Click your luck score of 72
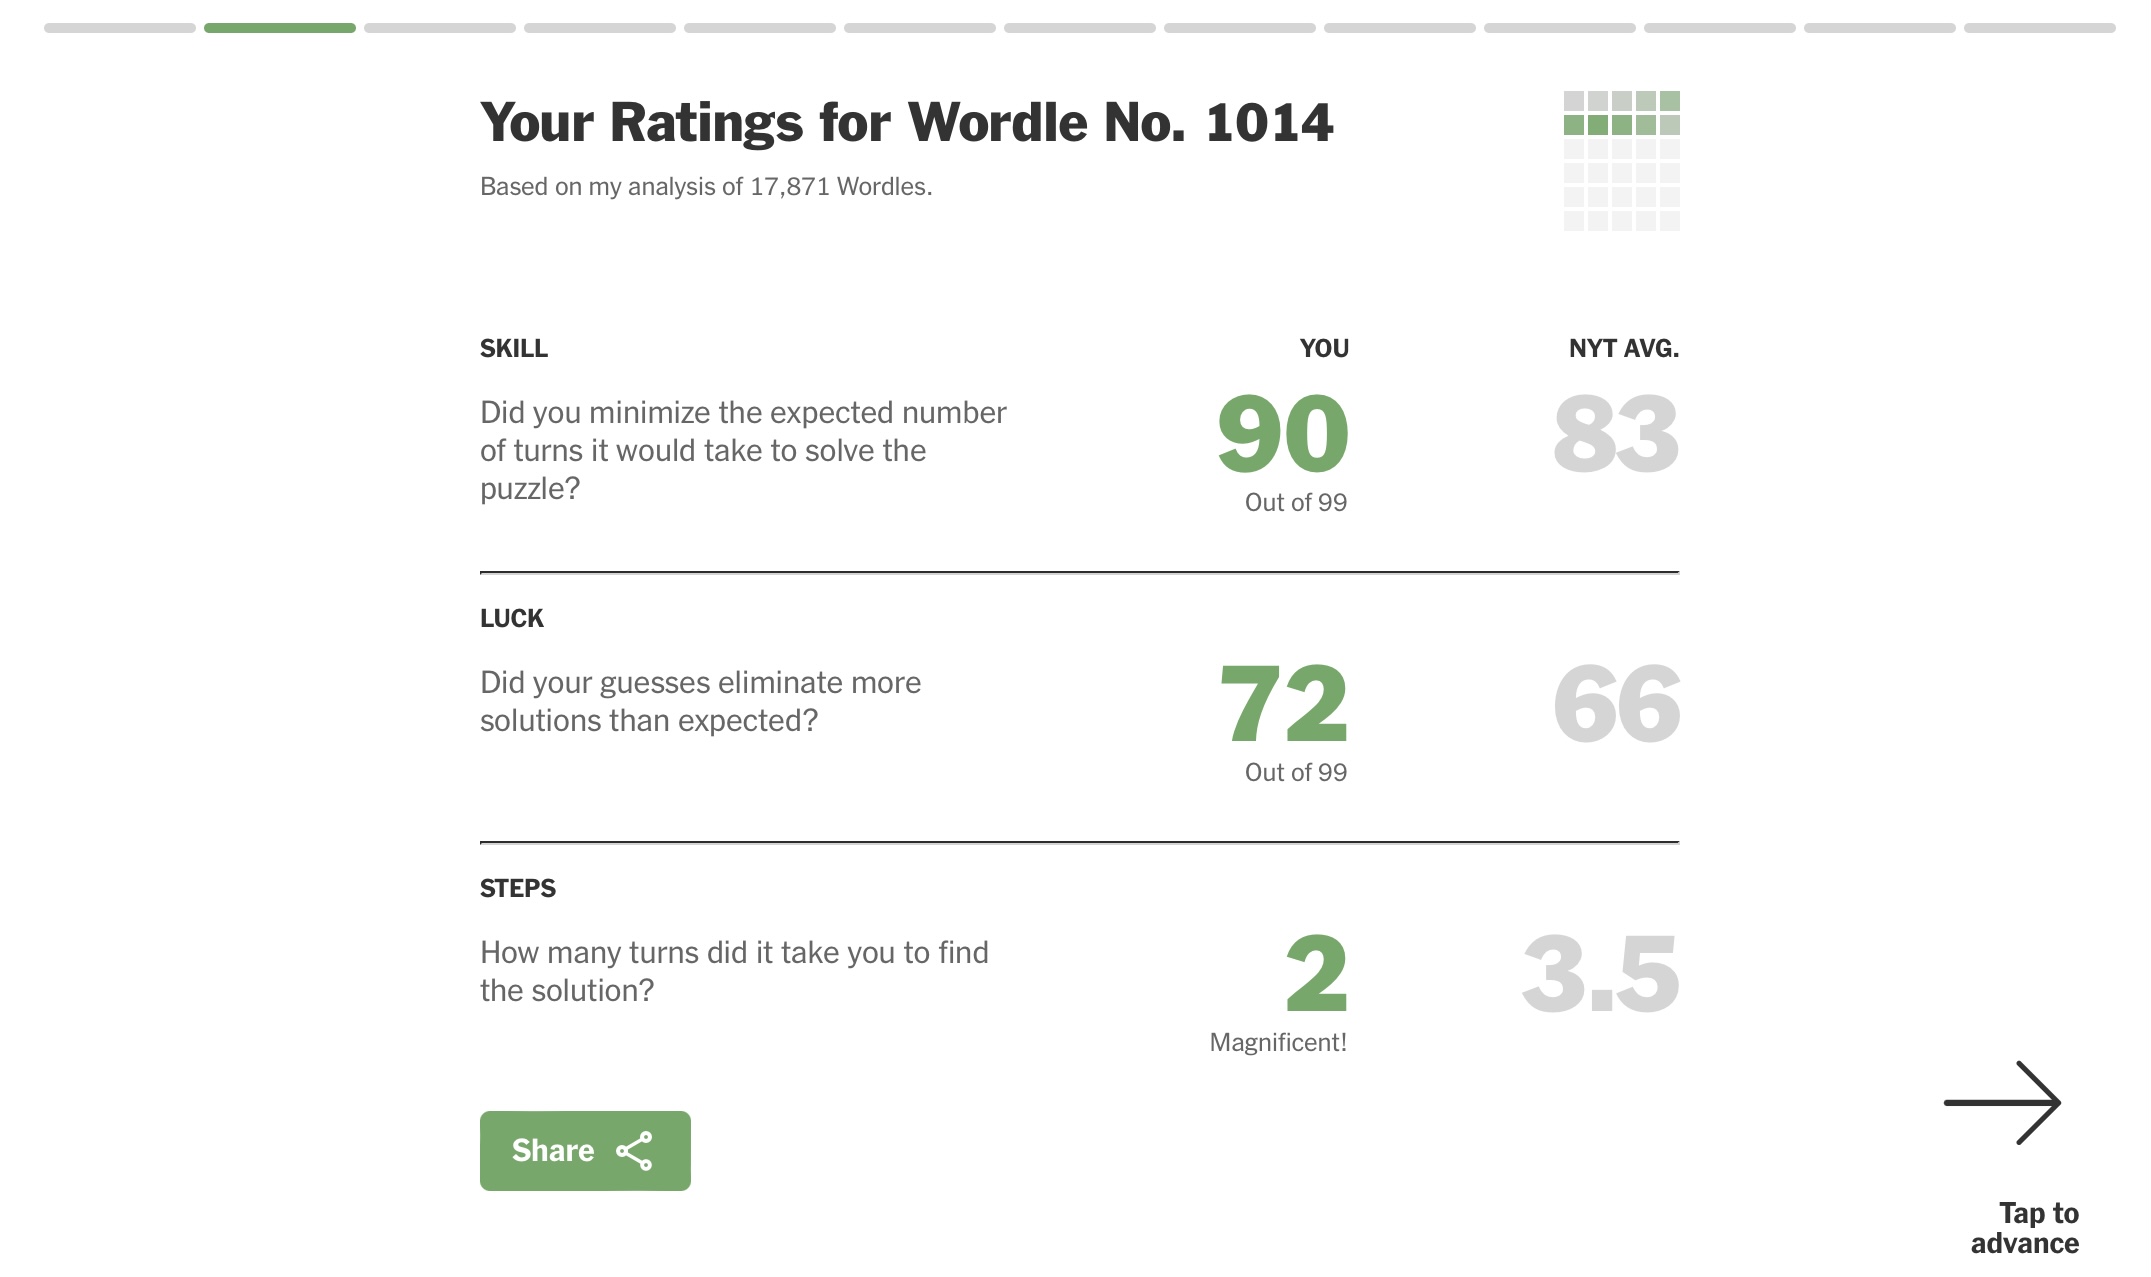 tap(1284, 704)
